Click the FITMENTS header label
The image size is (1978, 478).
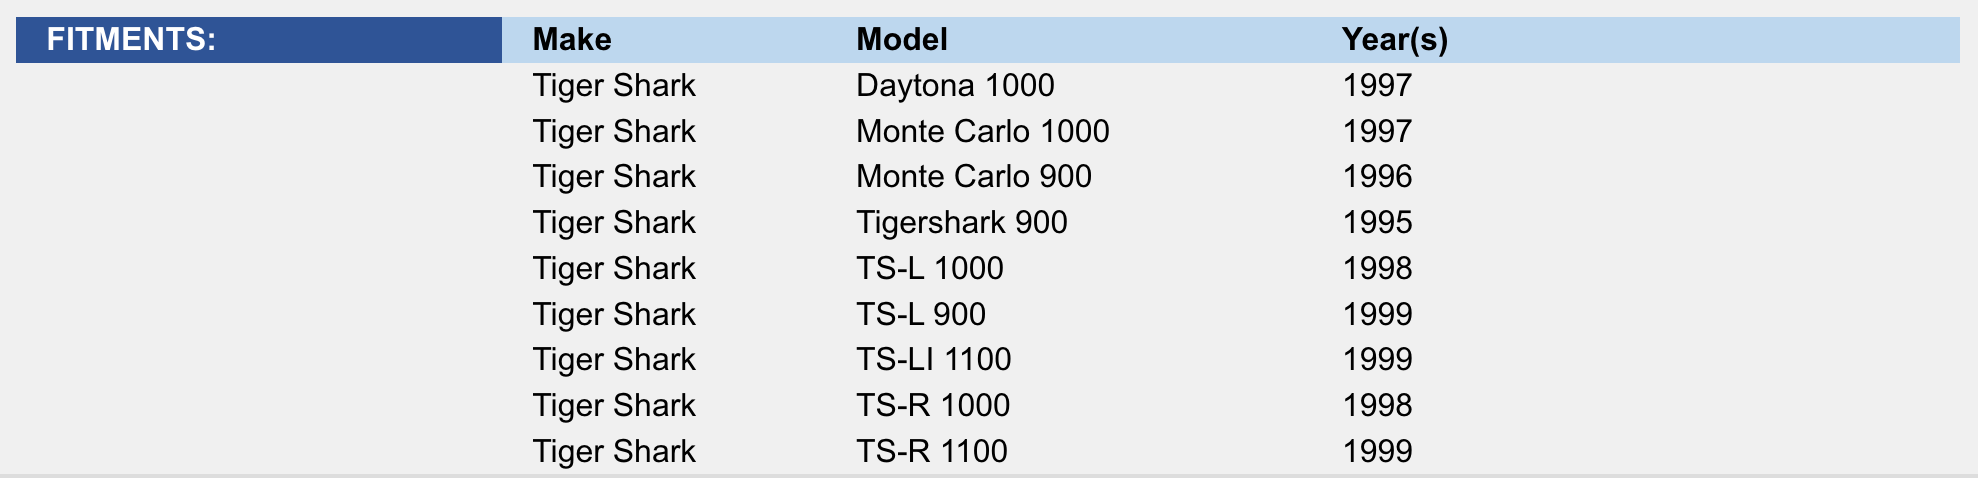131,40
